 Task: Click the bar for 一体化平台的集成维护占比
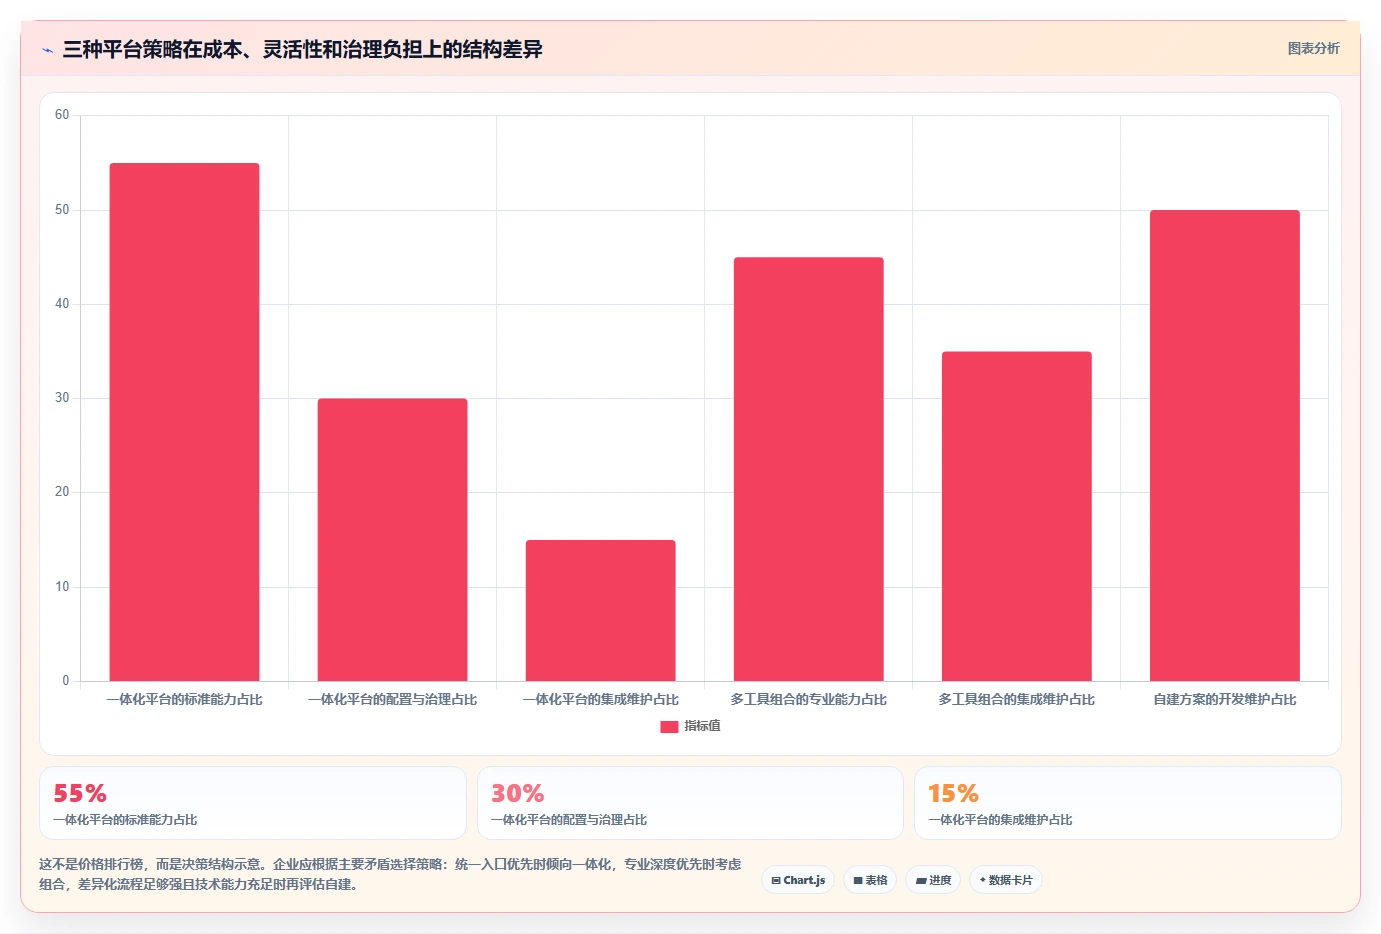pyautogui.click(x=600, y=610)
